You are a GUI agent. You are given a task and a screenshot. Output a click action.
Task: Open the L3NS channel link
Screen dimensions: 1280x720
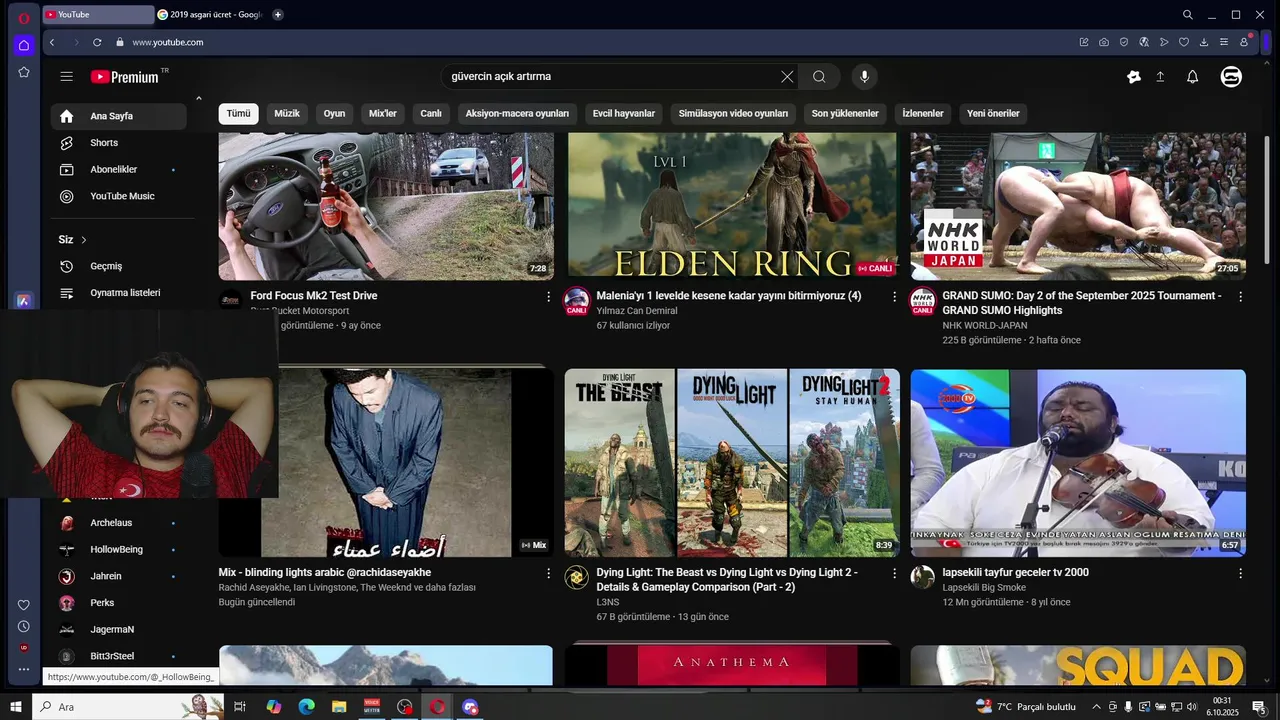tap(608, 602)
